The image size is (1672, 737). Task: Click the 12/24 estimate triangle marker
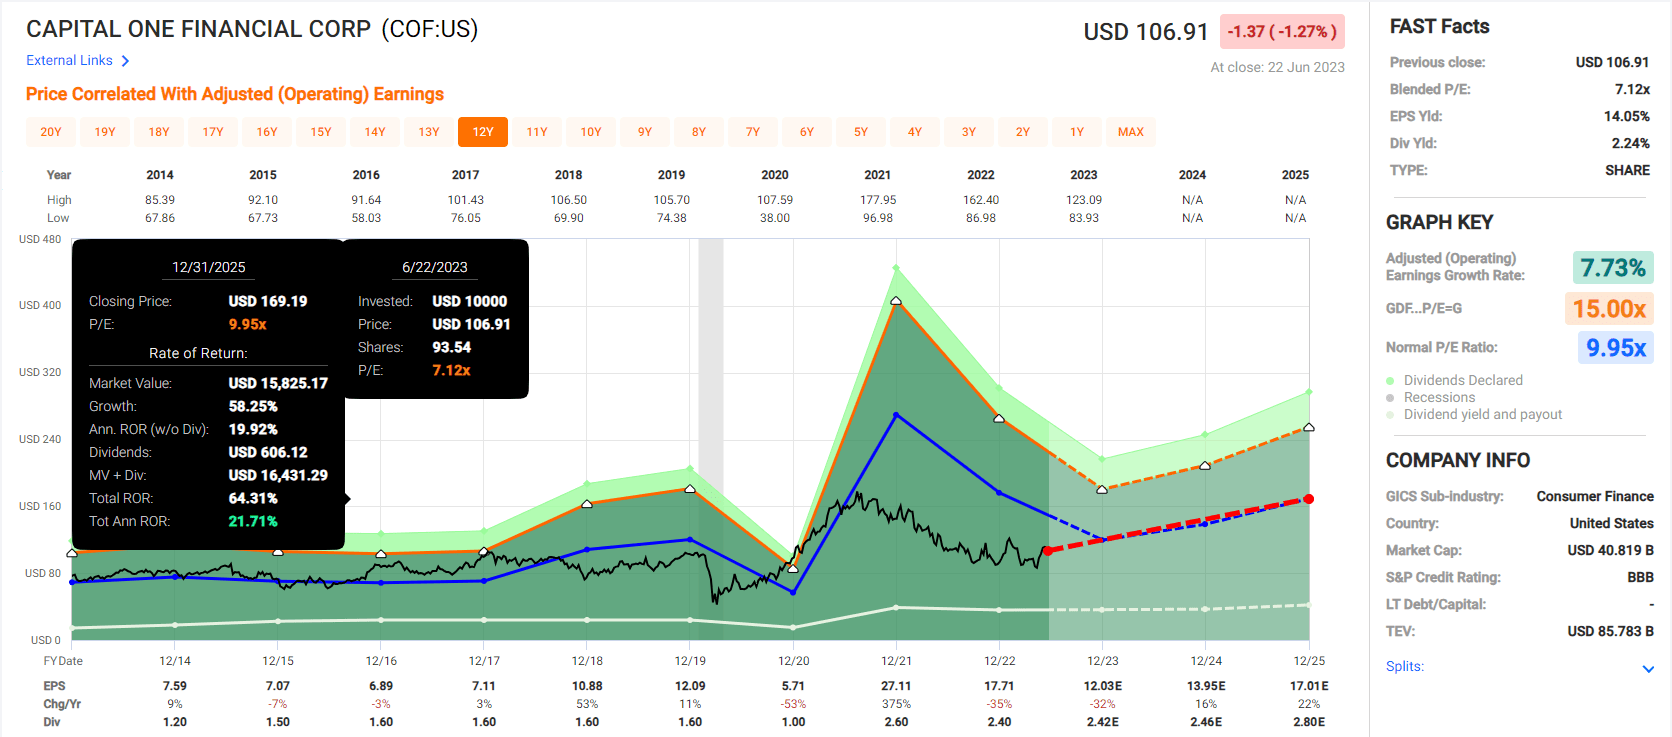[1205, 465]
